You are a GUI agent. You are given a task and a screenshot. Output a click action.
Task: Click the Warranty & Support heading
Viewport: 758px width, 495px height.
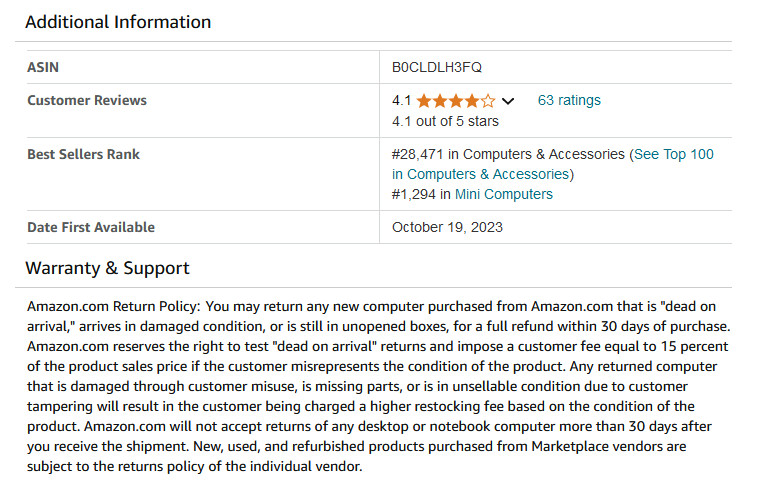pyautogui.click(x=107, y=268)
